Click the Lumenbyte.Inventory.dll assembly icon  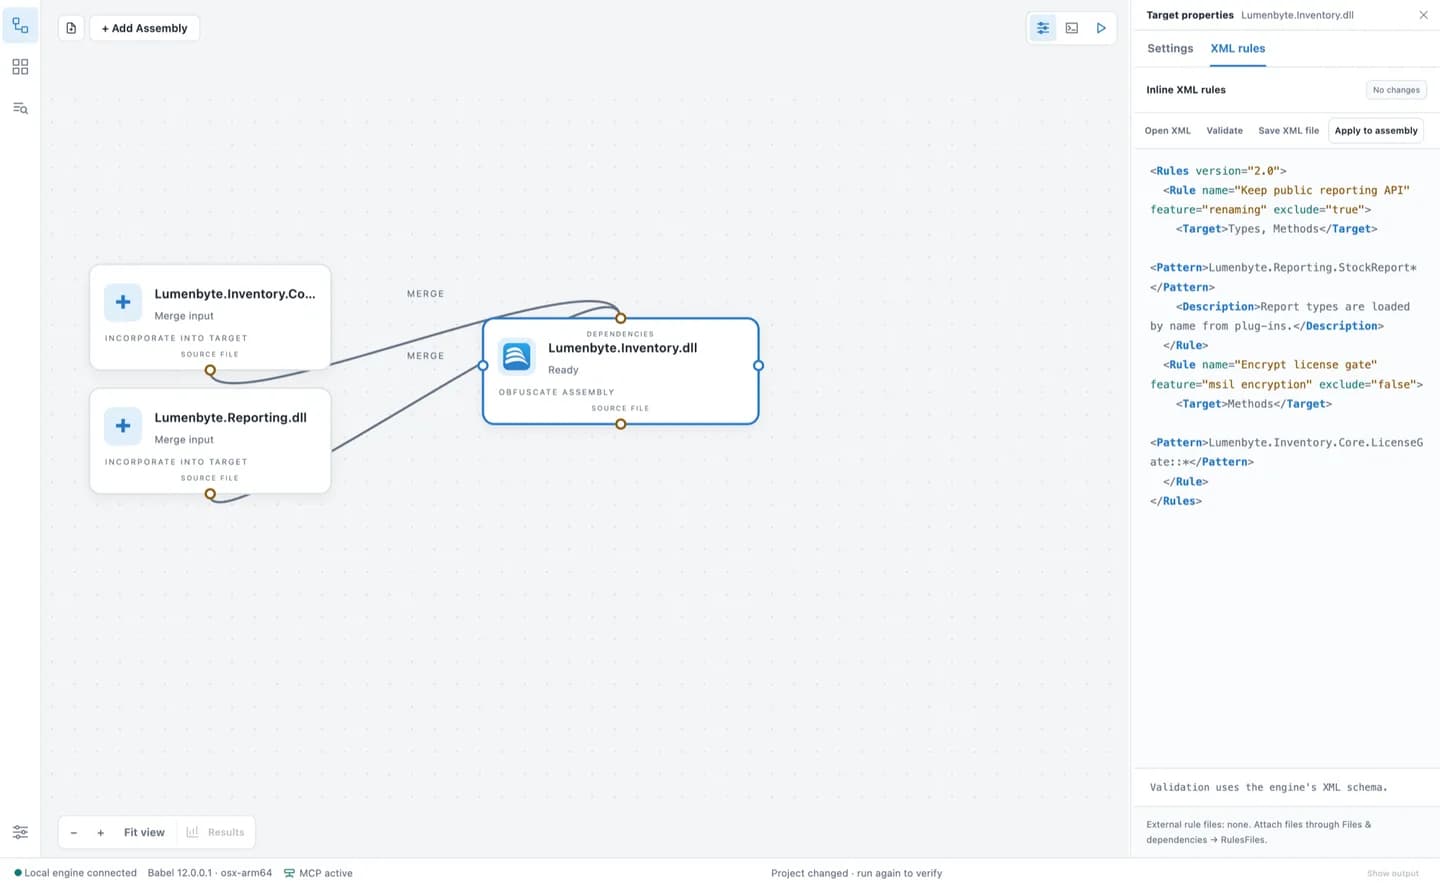[x=517, y=356]
